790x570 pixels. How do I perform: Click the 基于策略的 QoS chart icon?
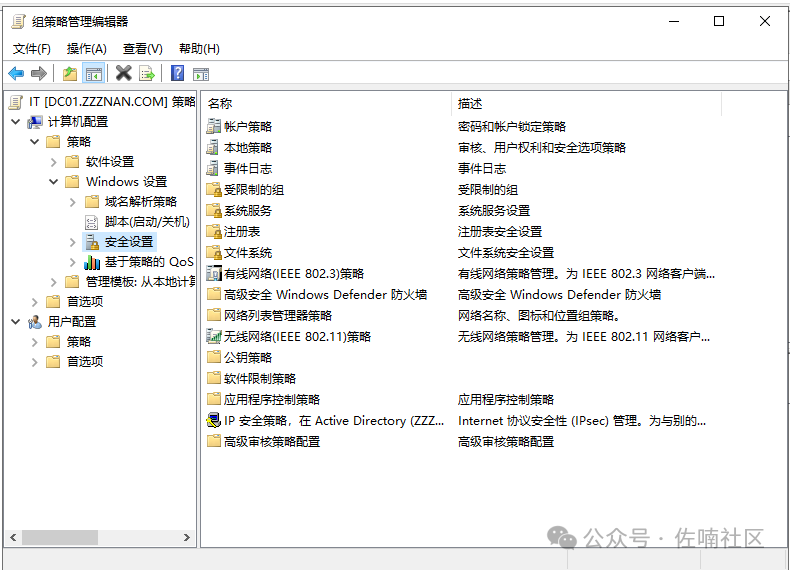tap(92, 262)
